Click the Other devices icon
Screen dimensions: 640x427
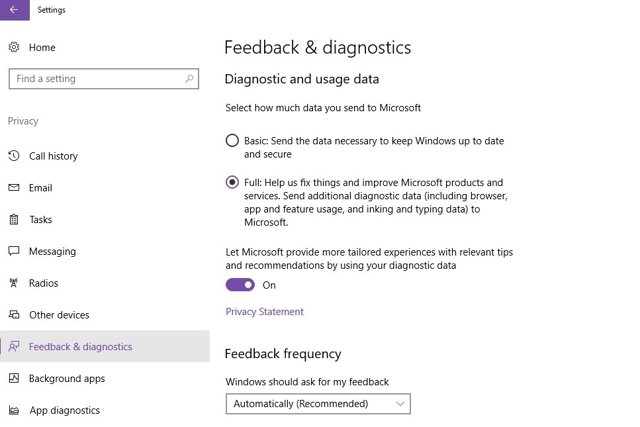click(14, 314)
